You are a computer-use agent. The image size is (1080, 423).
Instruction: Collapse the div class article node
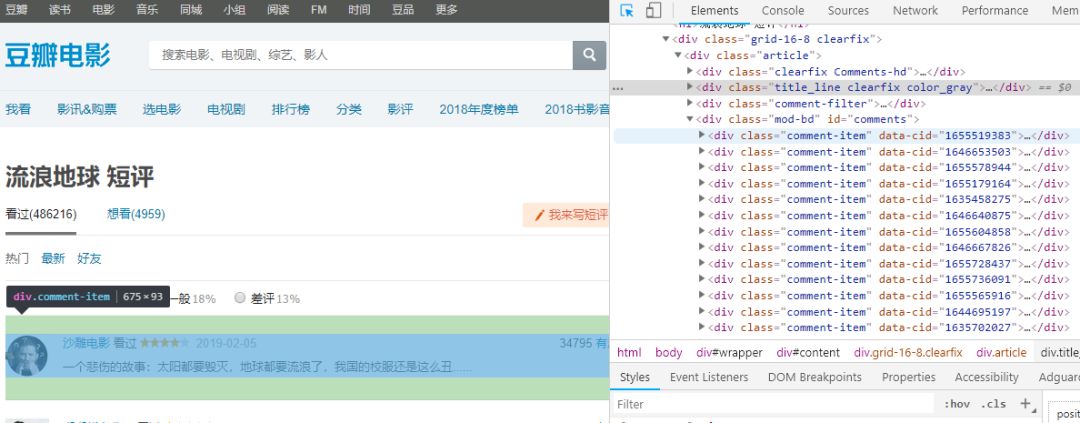pos(678,55)
